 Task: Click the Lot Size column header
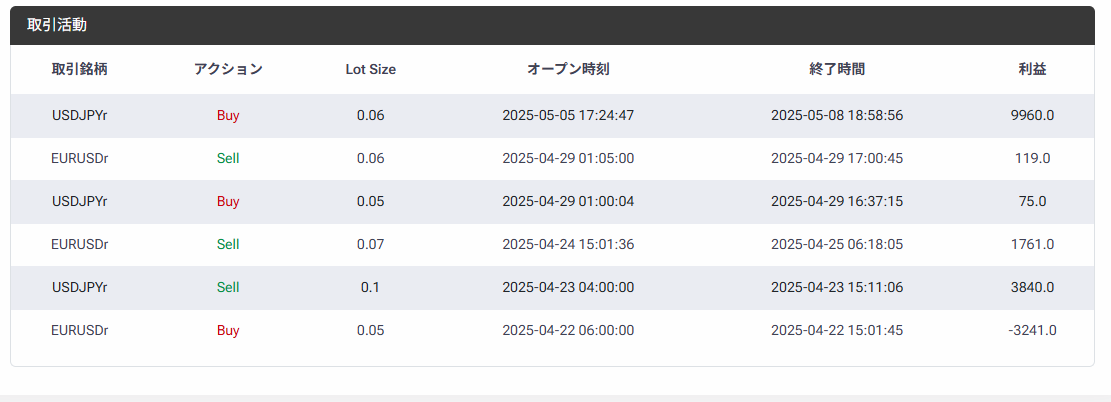(371, 69)
